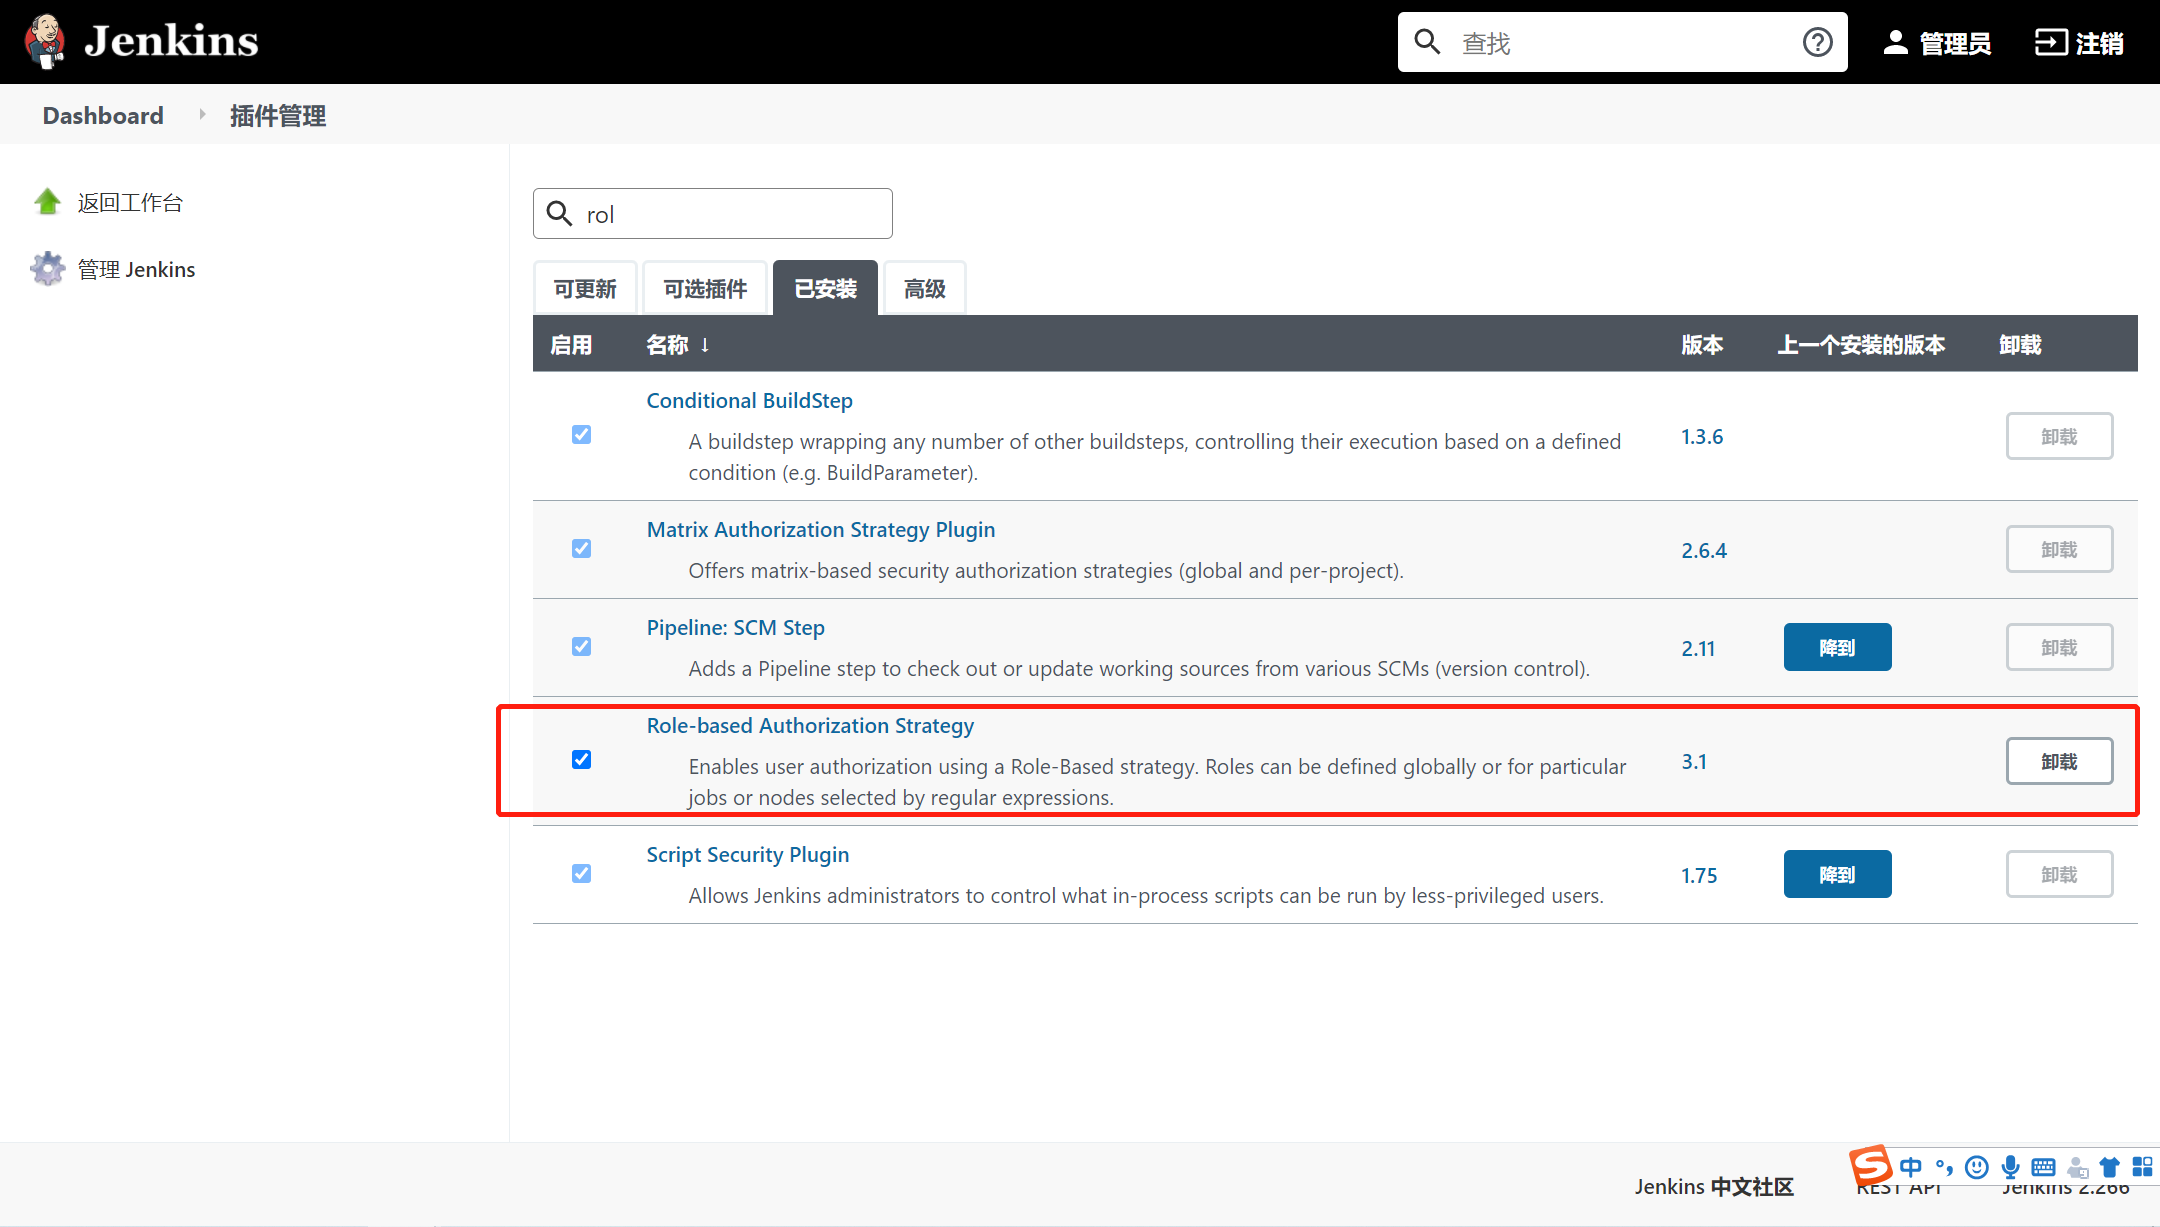Screen dimensions: 2160x1227
Task: Click the Sogou skin t-shirt icon
Action: point(2110,1167)
